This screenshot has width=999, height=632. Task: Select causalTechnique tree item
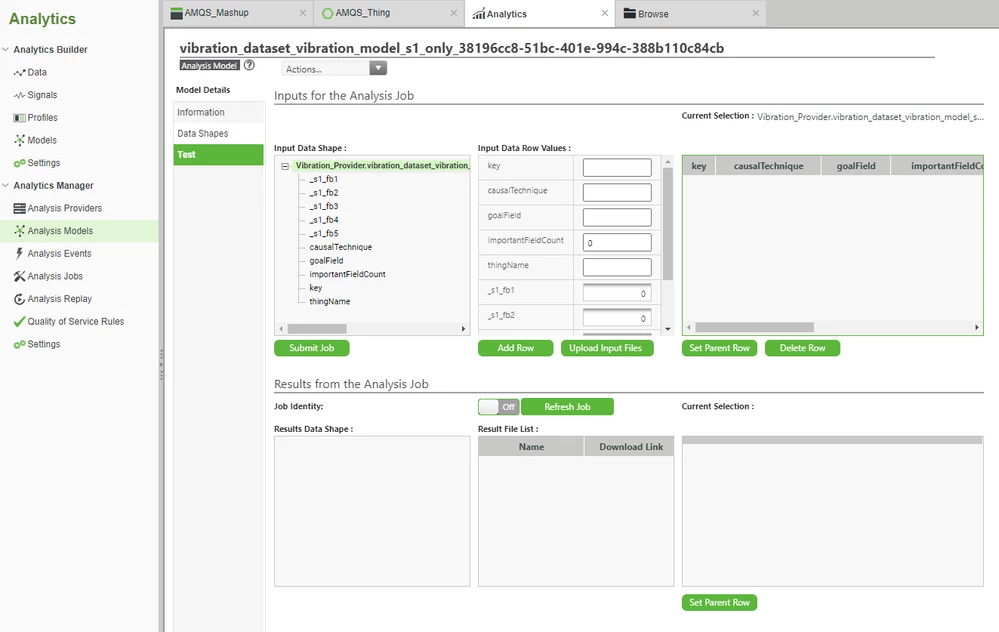(341, 247)
